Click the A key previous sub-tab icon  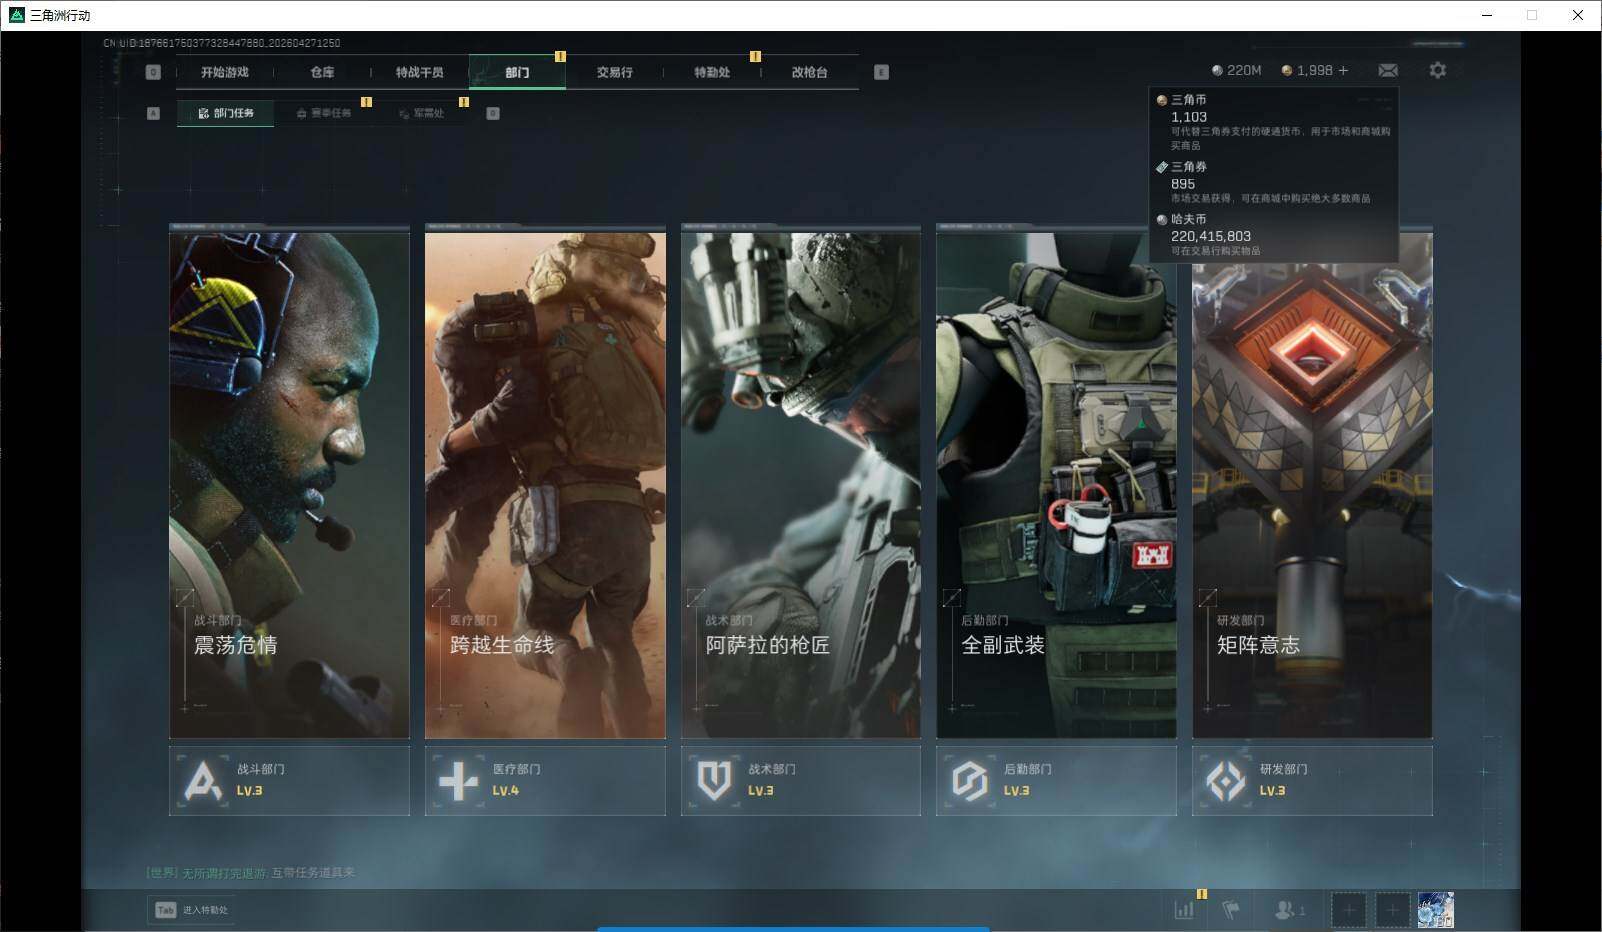coord(153,113)
